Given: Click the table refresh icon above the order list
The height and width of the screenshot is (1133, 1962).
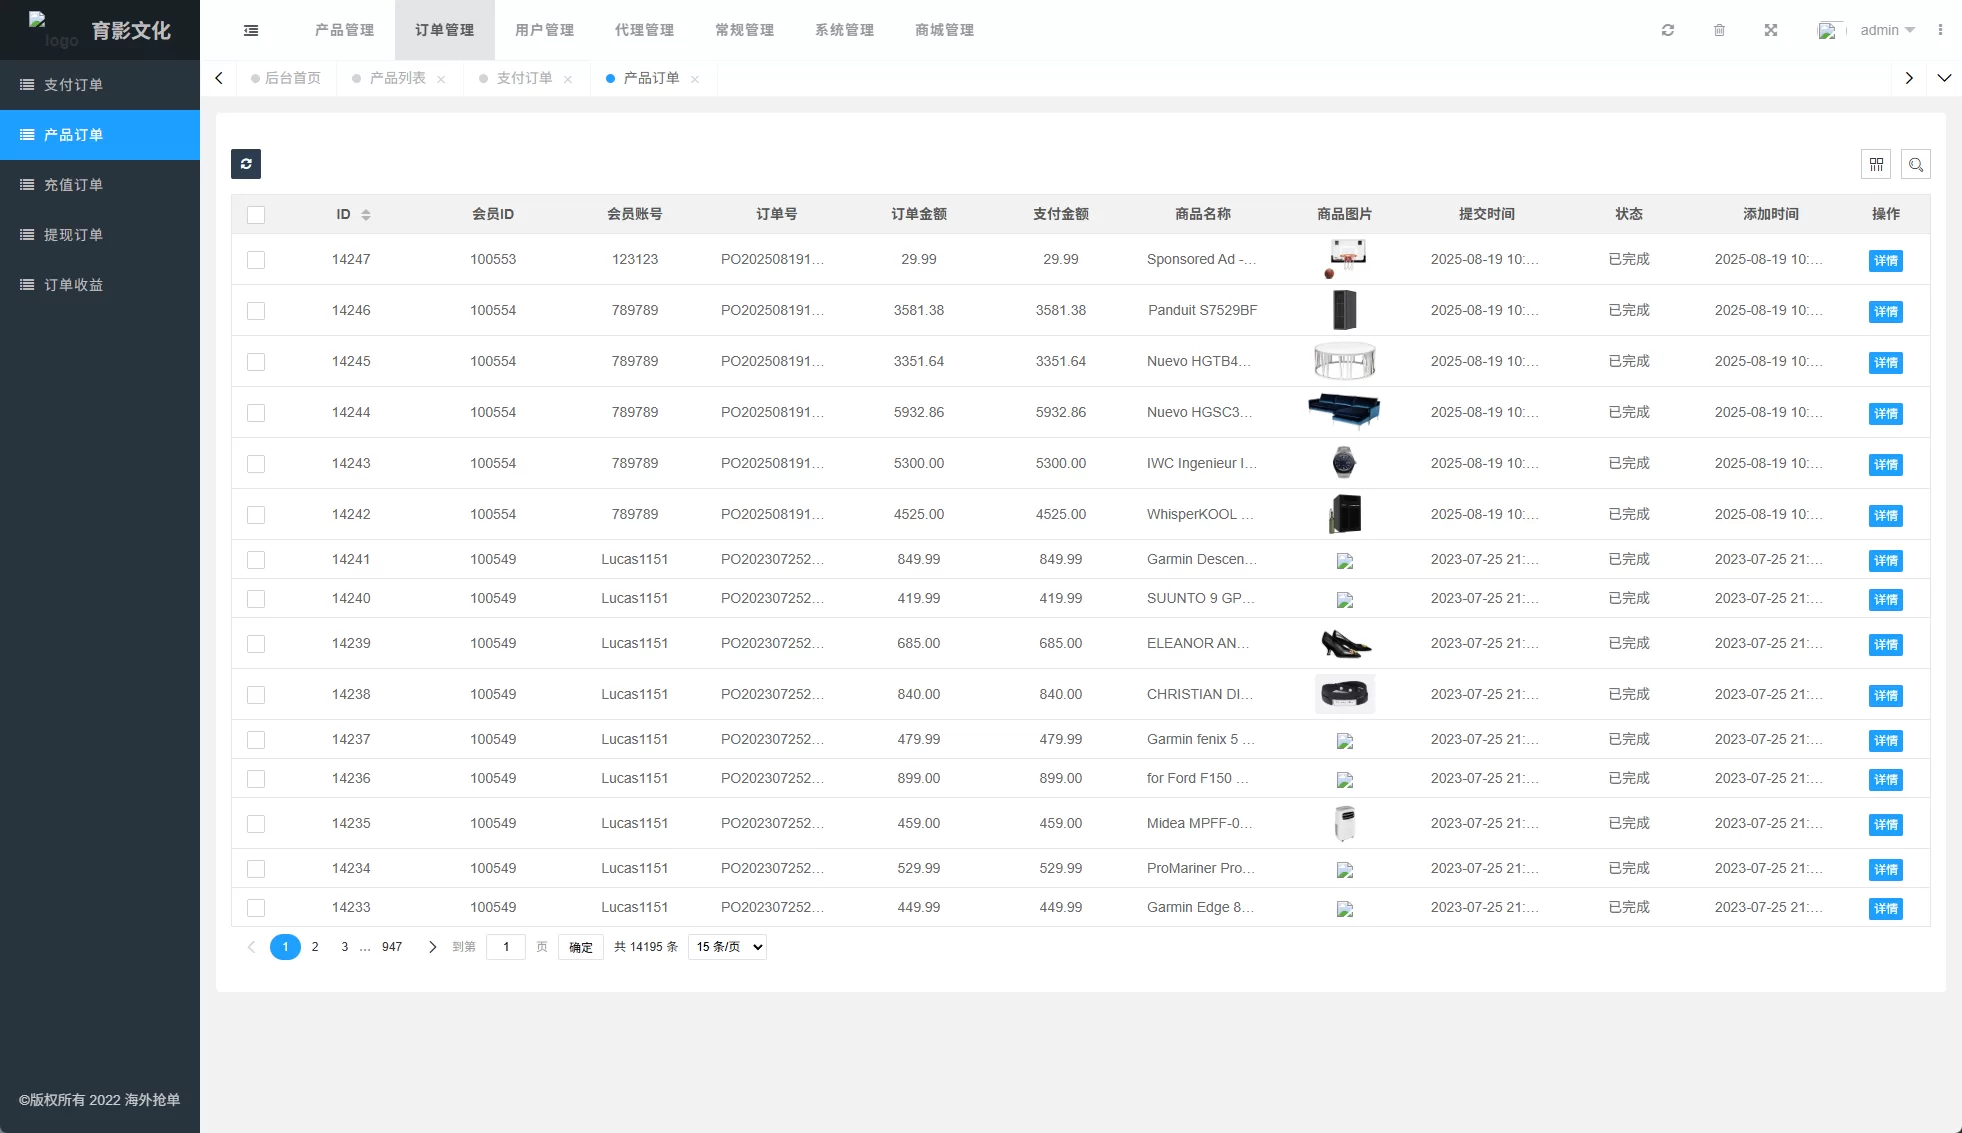Looking at the screenshot, I should [x=246, y=164].
